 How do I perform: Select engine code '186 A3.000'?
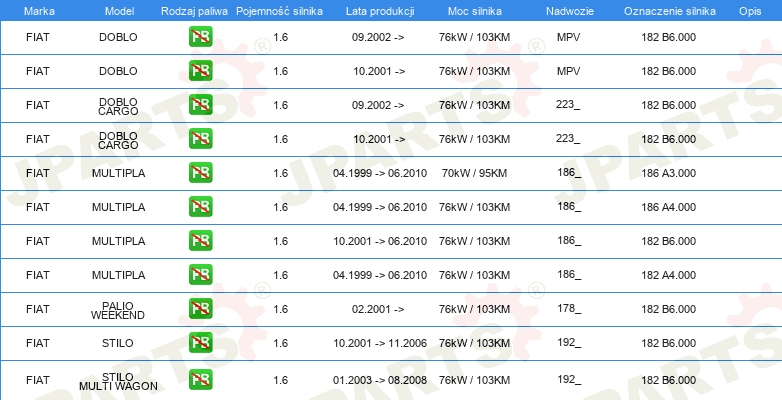point(668,173)
